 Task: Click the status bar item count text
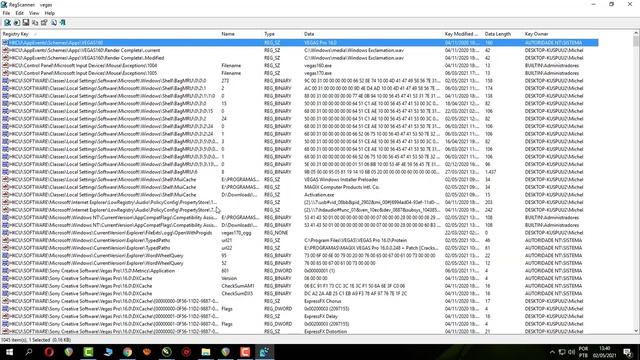[x=36, y=340]
